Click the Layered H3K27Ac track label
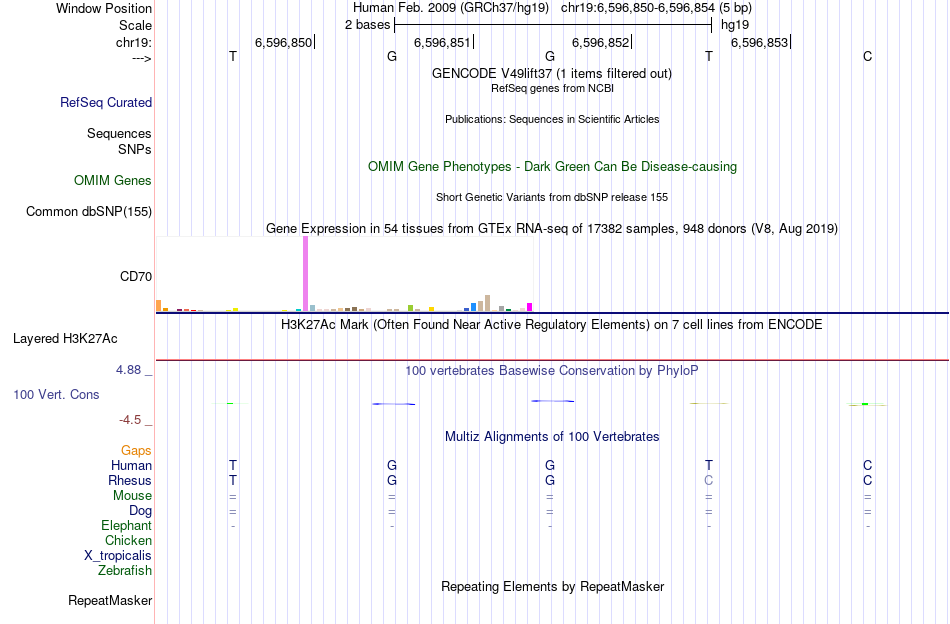This screenshot has width=950, height=624. (65, 339)
